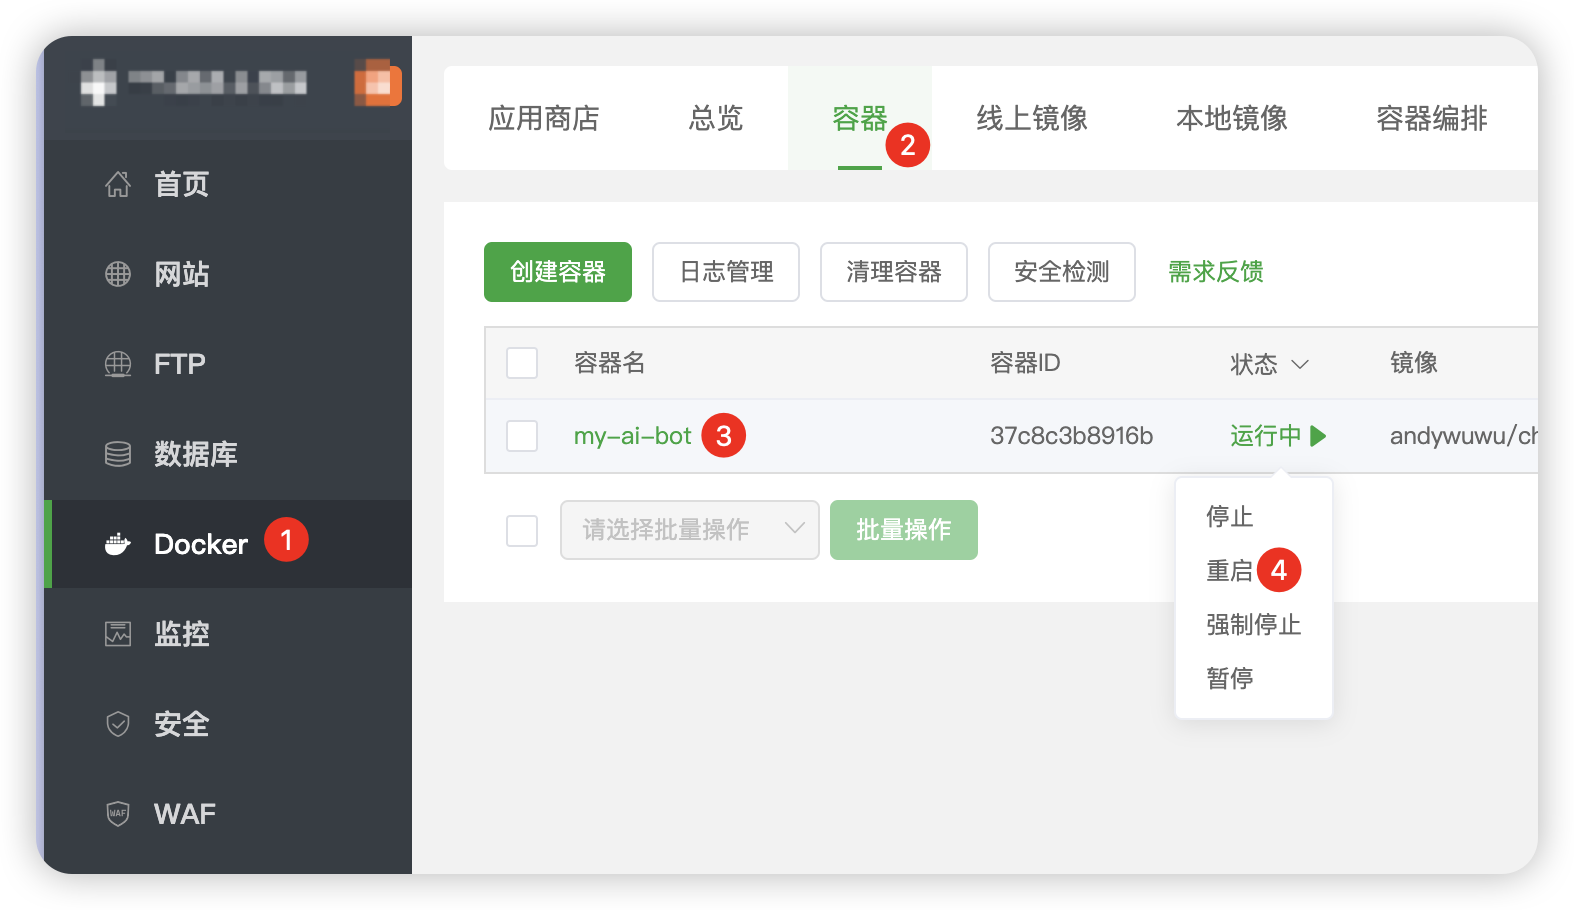
Task: Choose 重启 from the status menu
Action: pos(1229,571)
